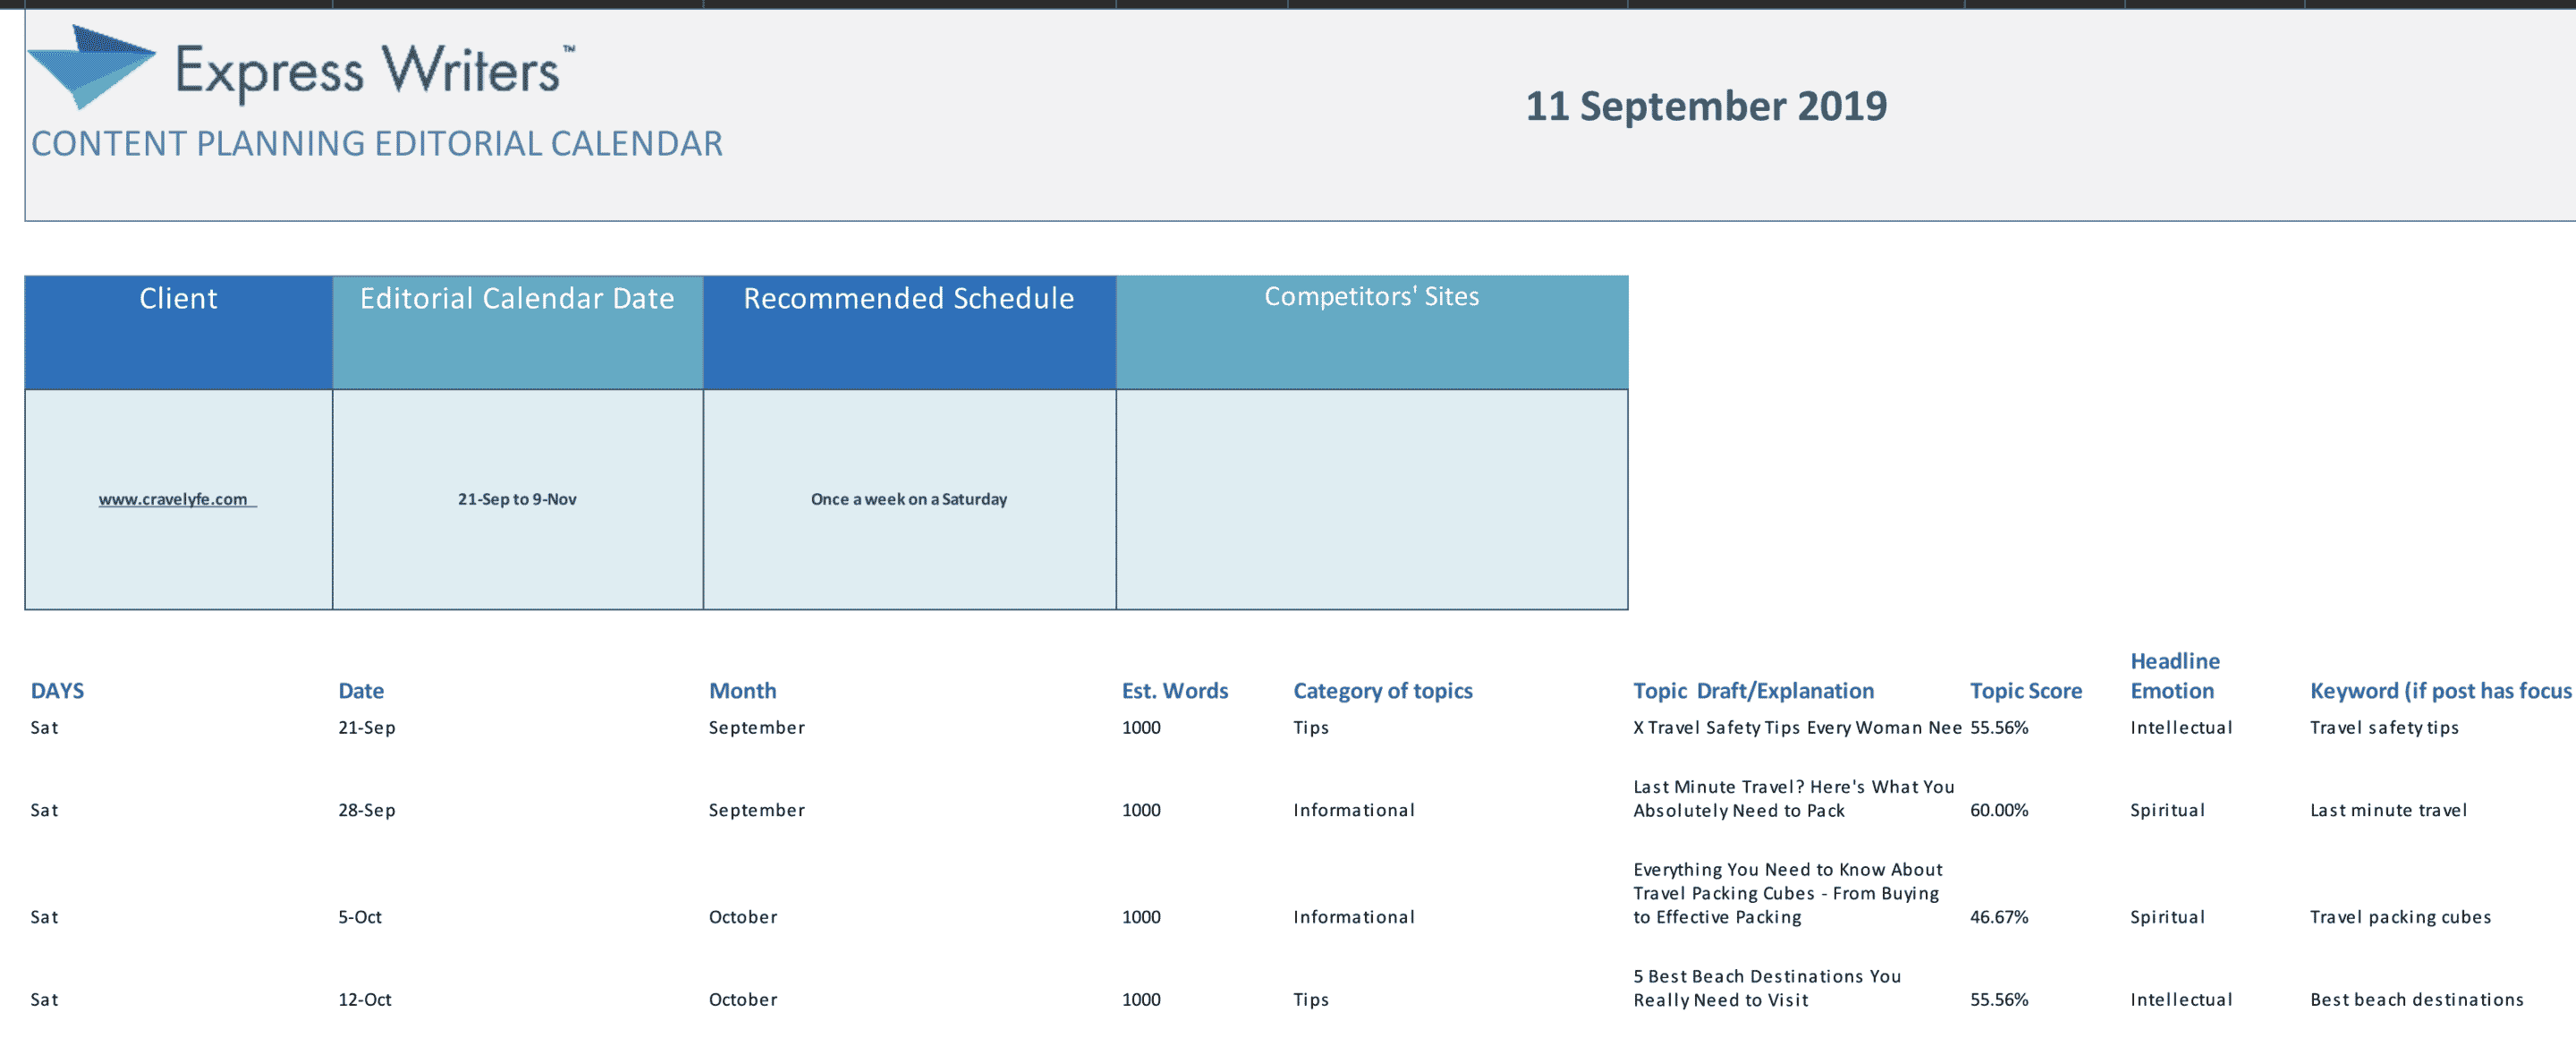Click the Est. Words column heading
Screen dimensions: 2576x1038
1175,691
